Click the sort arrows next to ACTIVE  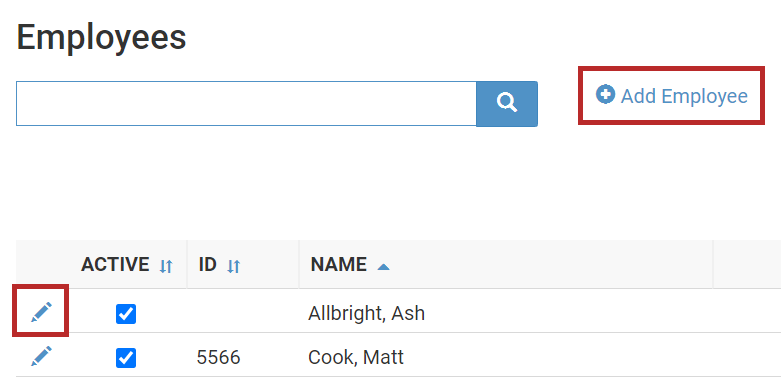166,266
